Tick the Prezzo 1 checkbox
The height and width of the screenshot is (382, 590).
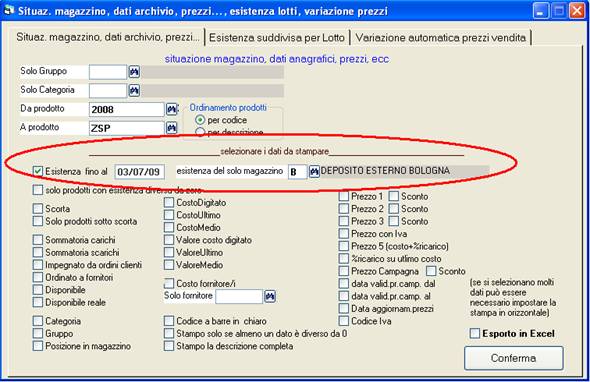pos(344,196)
